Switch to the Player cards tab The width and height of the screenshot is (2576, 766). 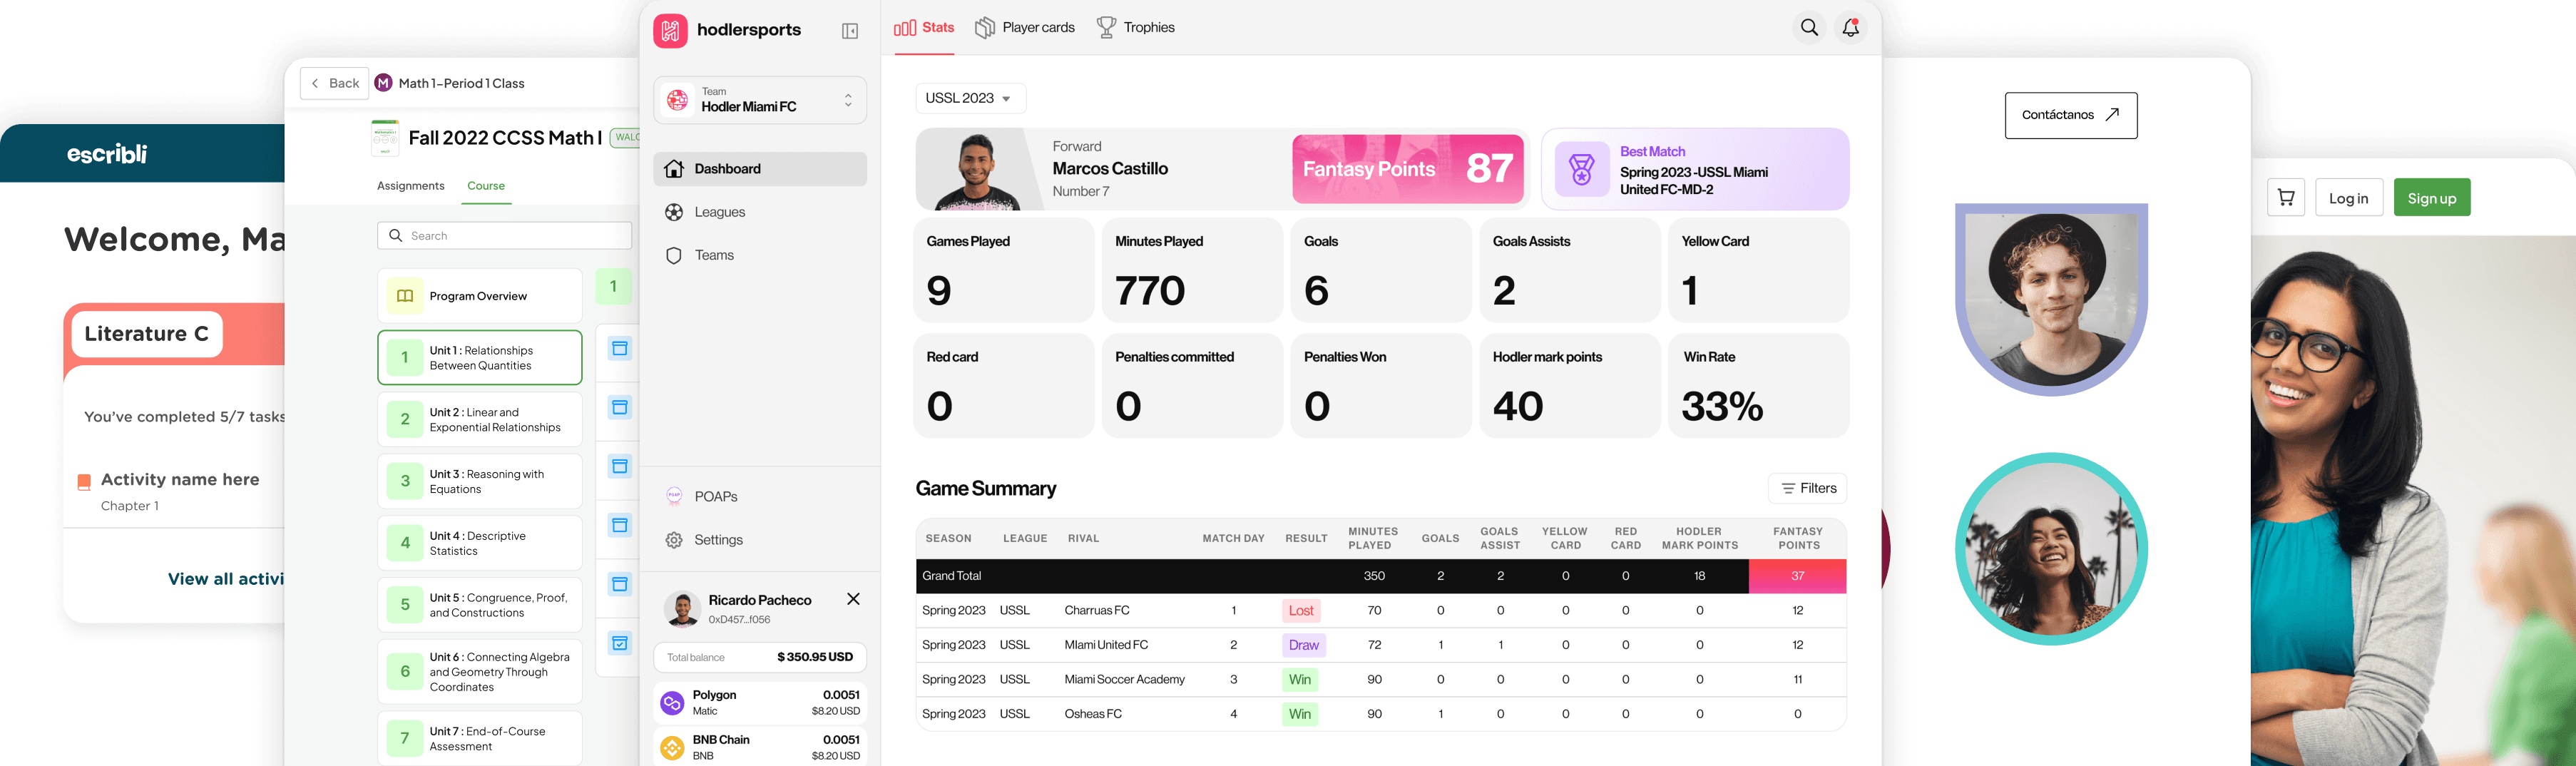coord(1025,28)
